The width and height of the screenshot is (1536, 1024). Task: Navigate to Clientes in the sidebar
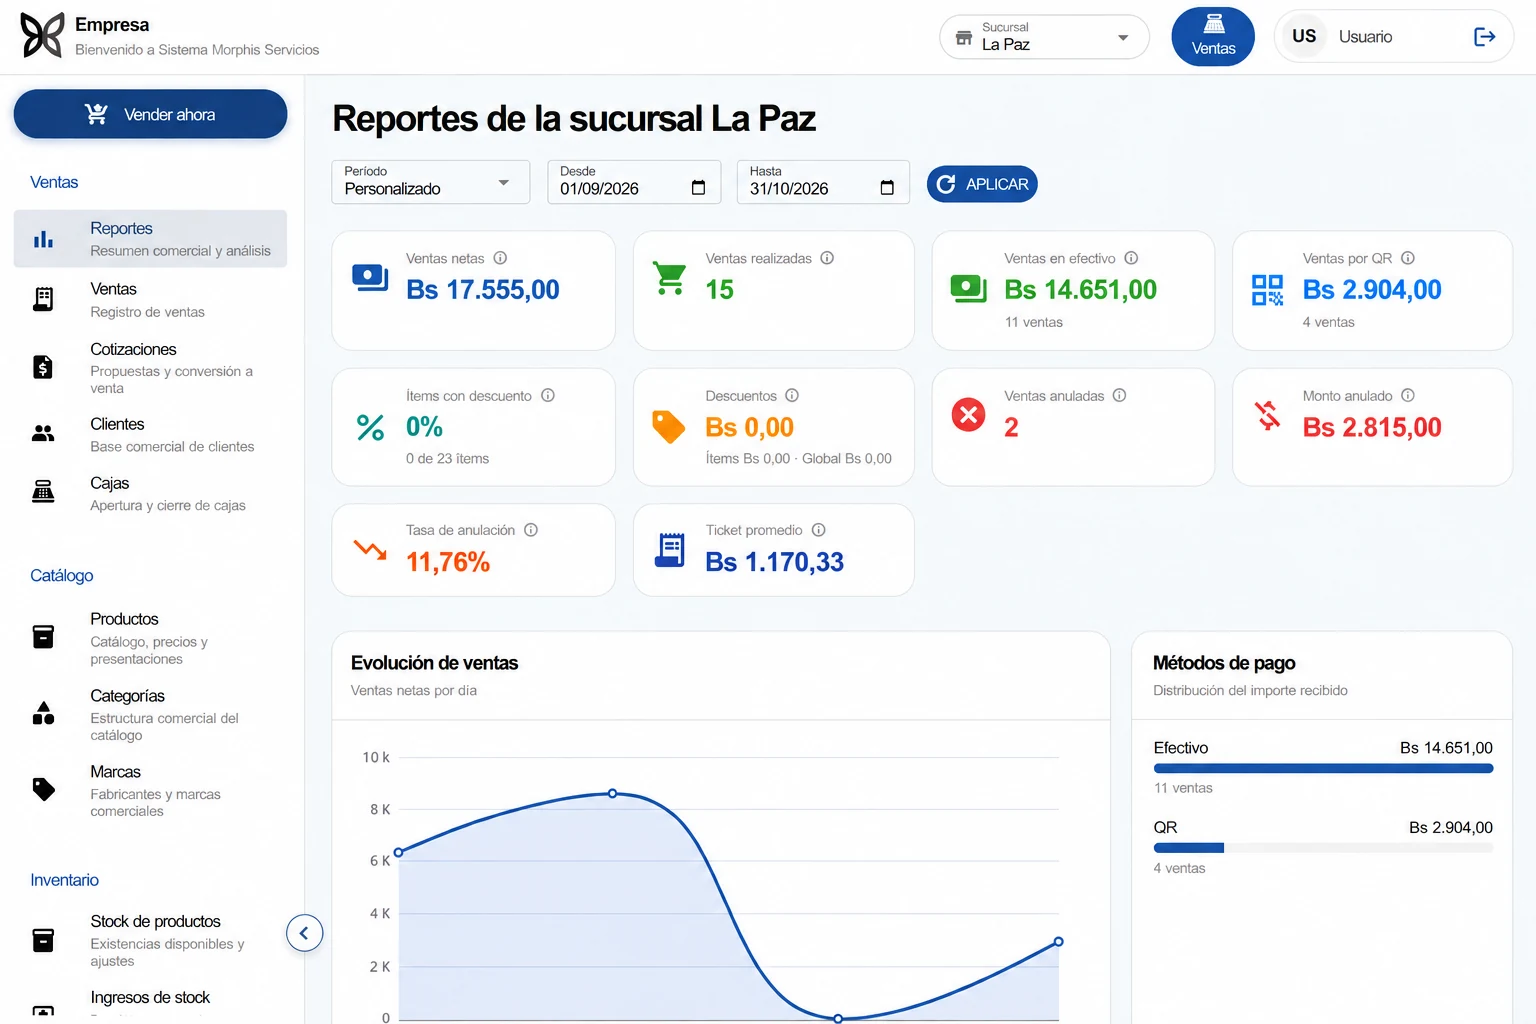coord(150,435)
